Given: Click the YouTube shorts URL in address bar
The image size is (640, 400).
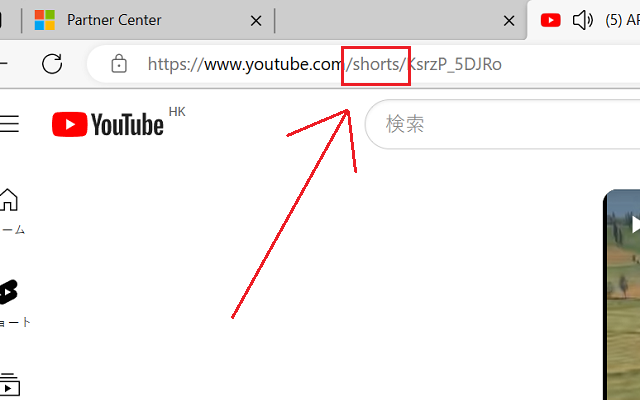Looking at the screenshot, I should pyautogui.click(x=324, y=64).
